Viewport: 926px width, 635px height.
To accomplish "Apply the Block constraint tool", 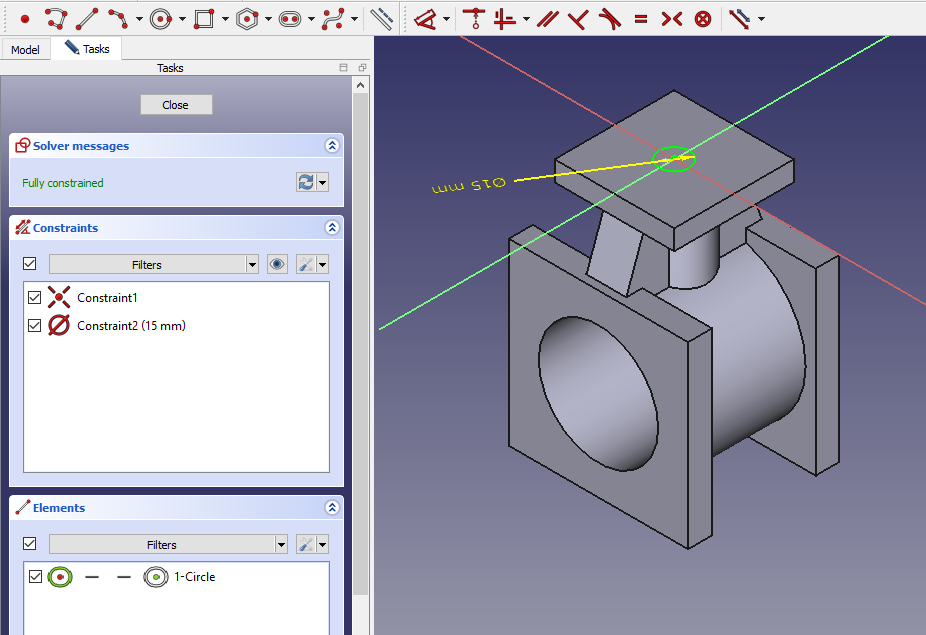I will [703, 18].
